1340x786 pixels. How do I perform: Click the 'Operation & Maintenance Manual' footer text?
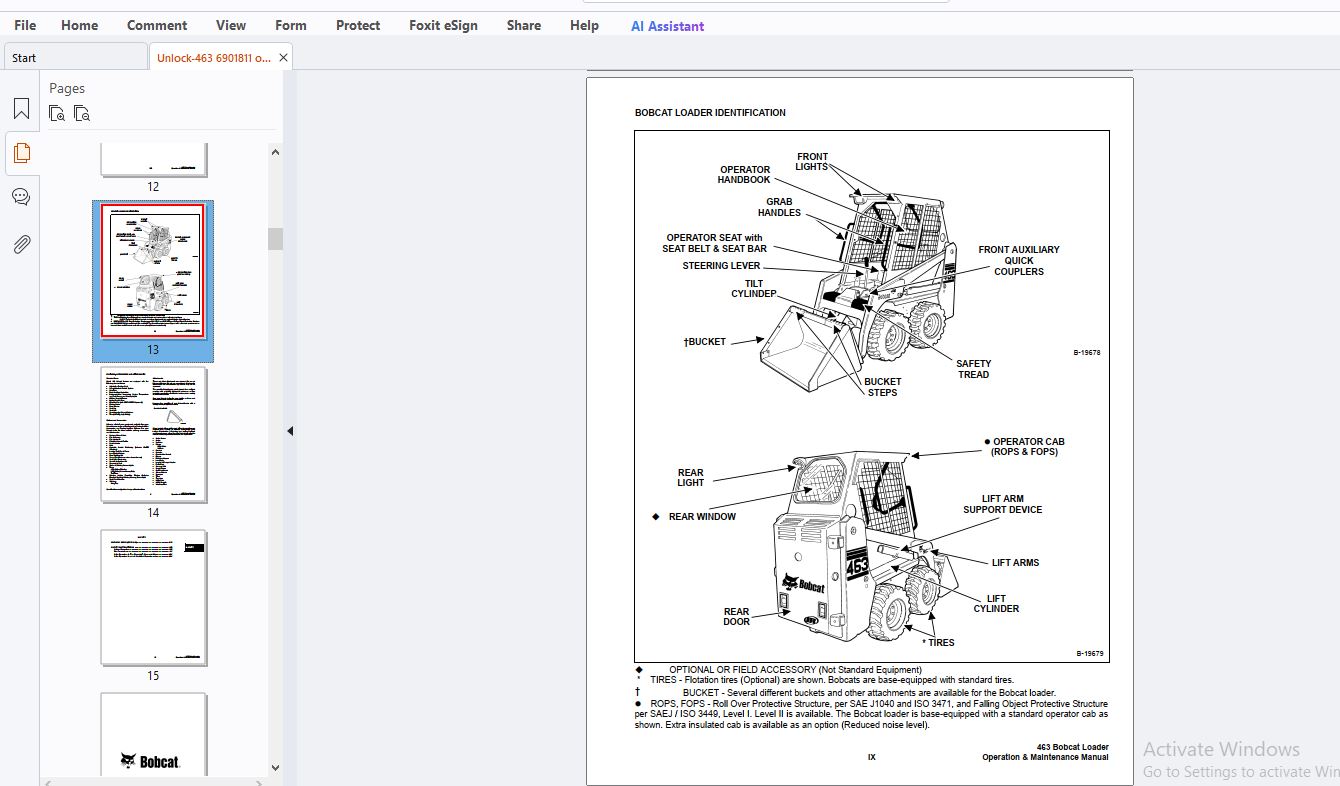coord(1045,757)
